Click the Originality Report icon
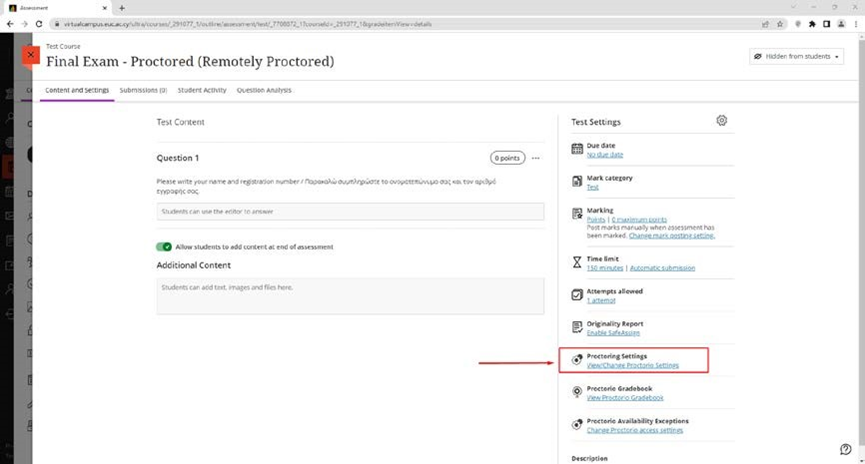 click(577, 327)
